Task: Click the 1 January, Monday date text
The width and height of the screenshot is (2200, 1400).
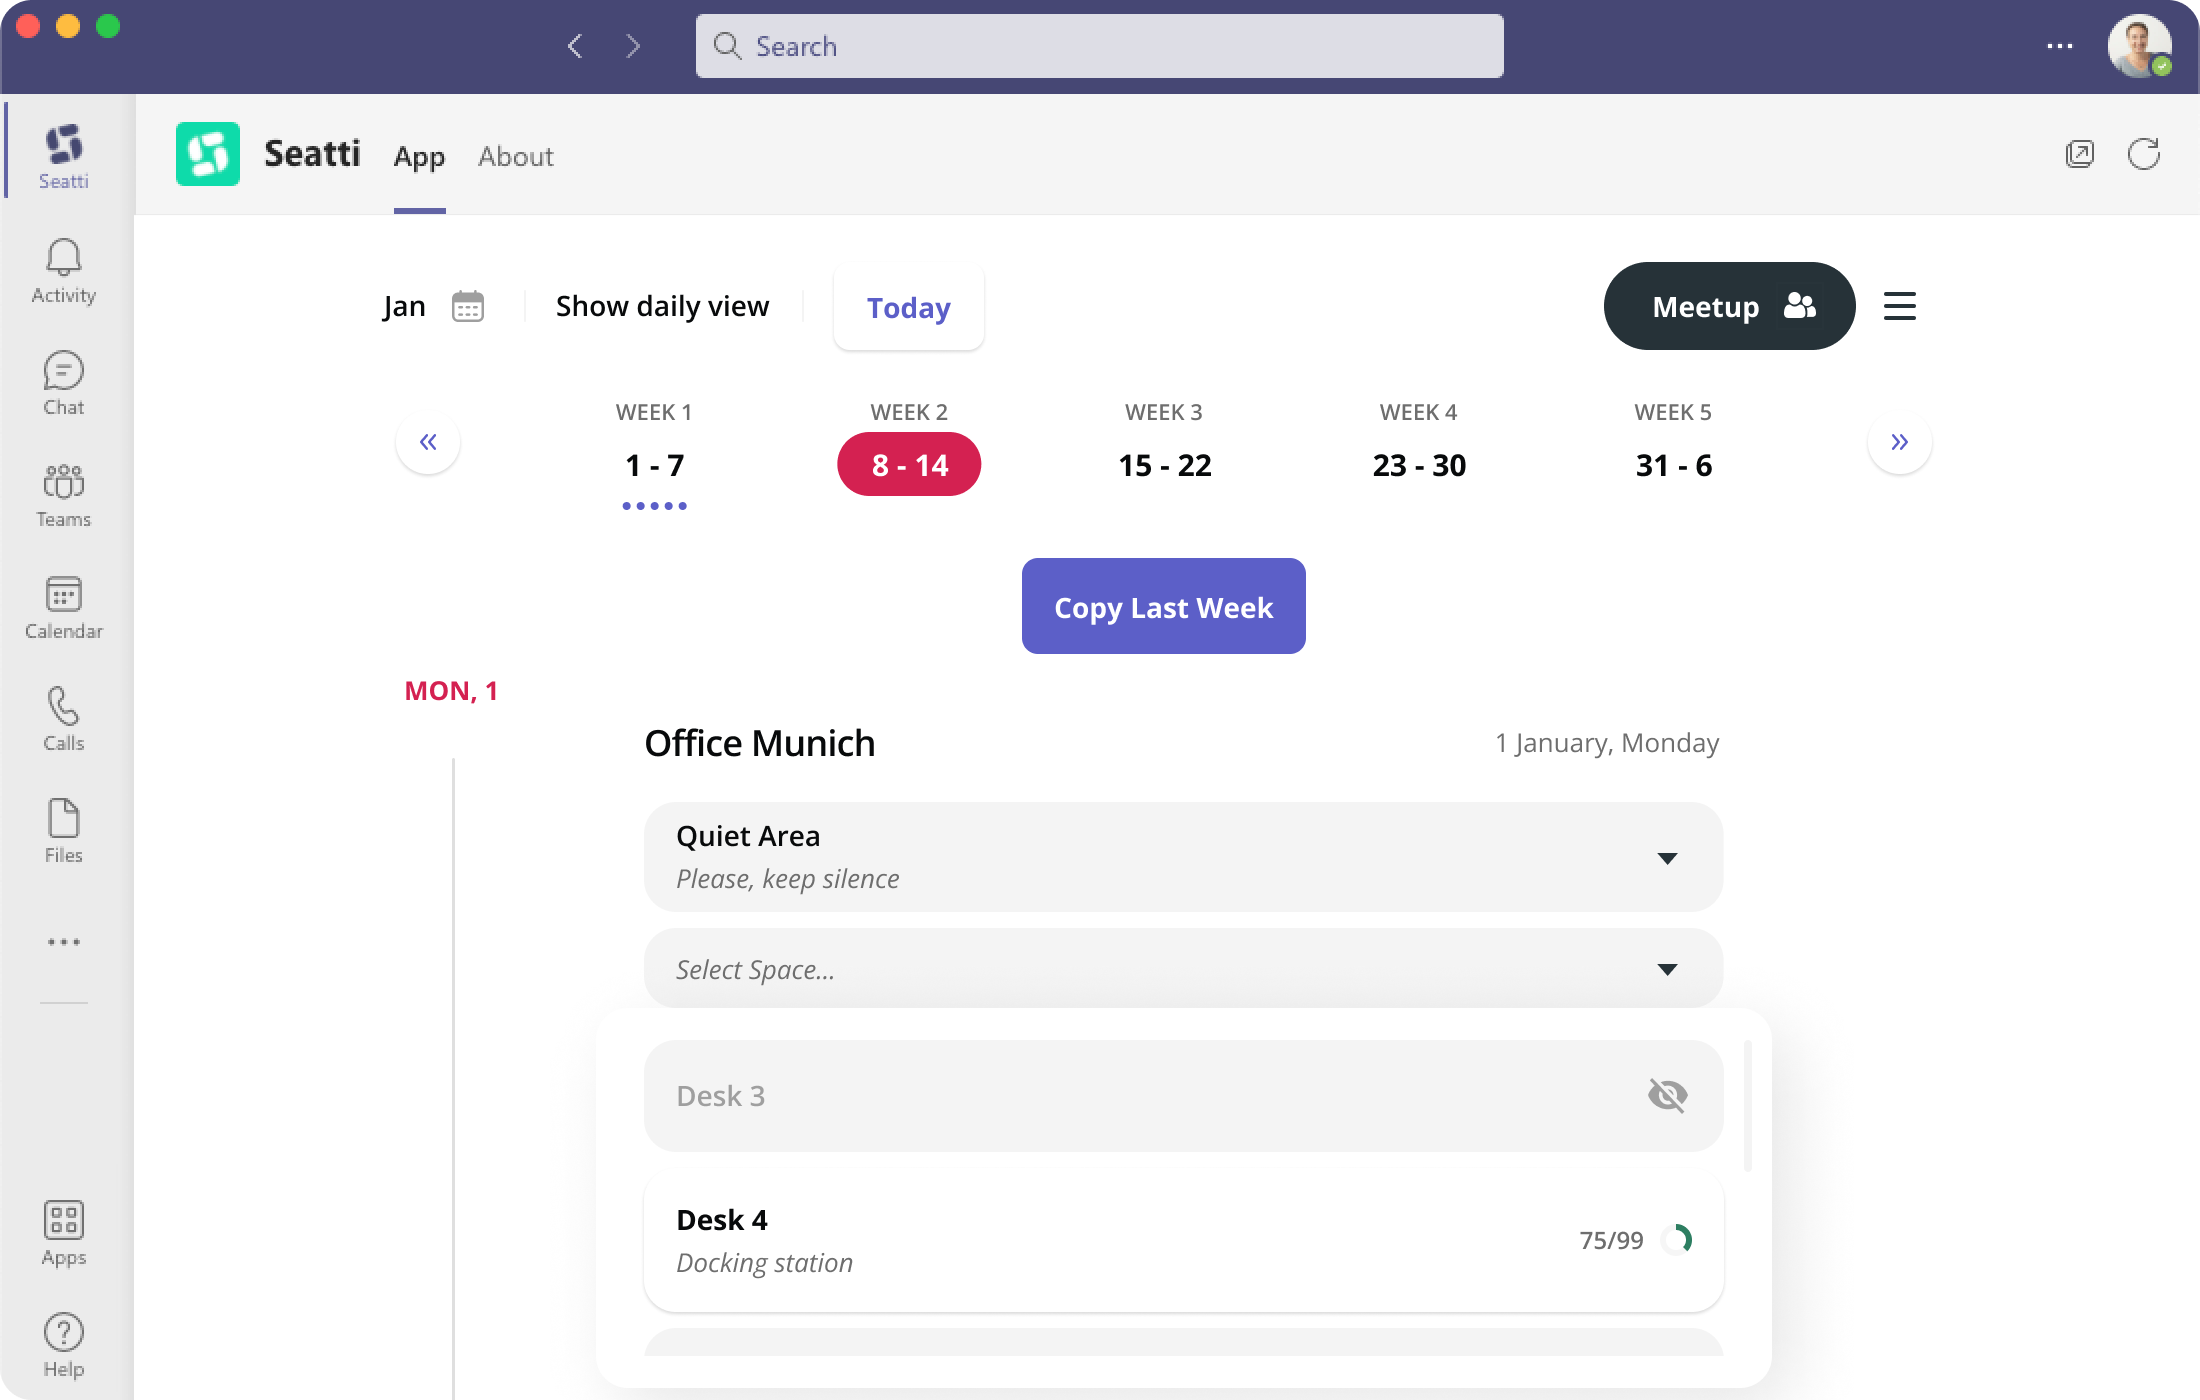Action: click(1607, 743)
